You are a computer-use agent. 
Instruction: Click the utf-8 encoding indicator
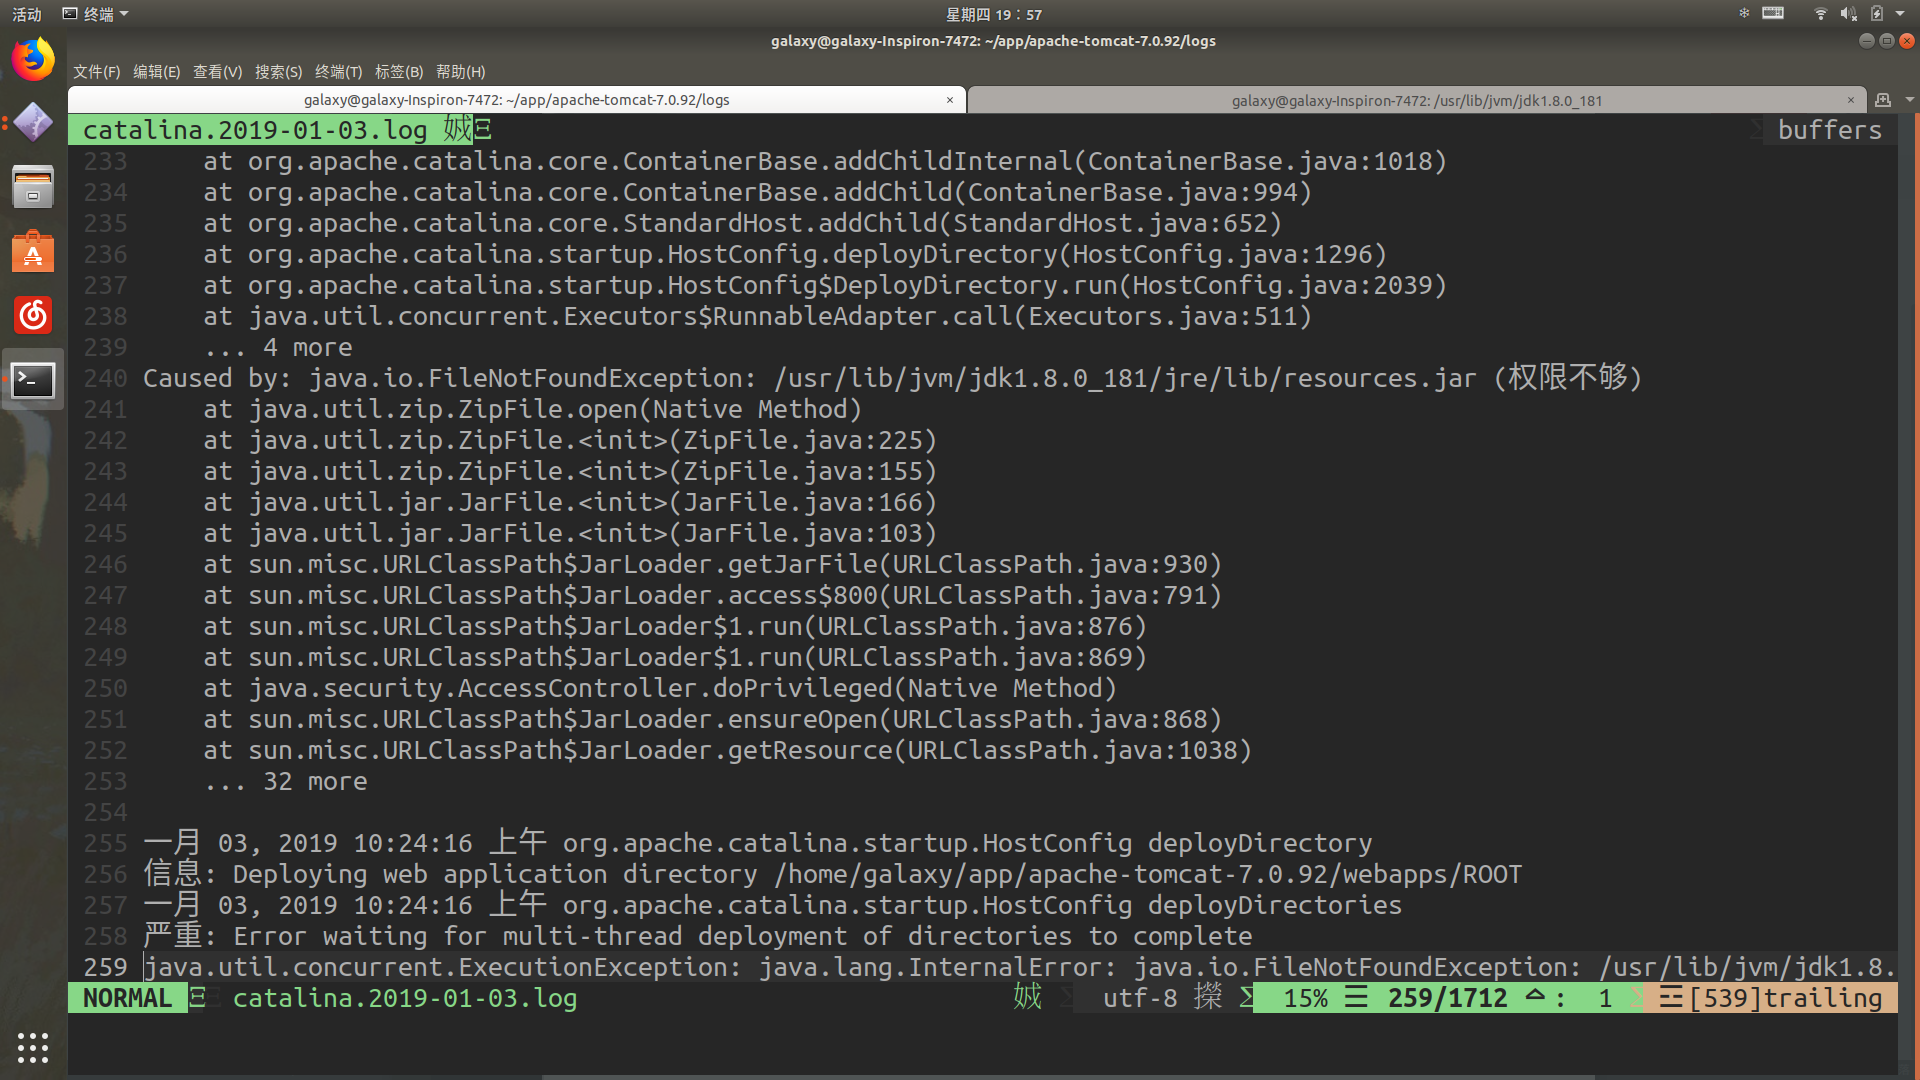click(1140, 998)
